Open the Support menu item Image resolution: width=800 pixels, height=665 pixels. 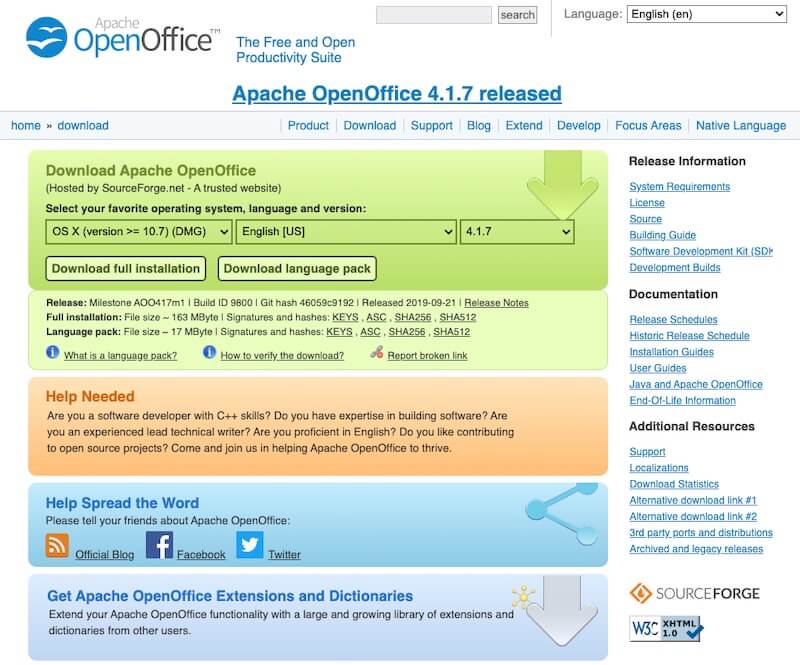(432, 126)
